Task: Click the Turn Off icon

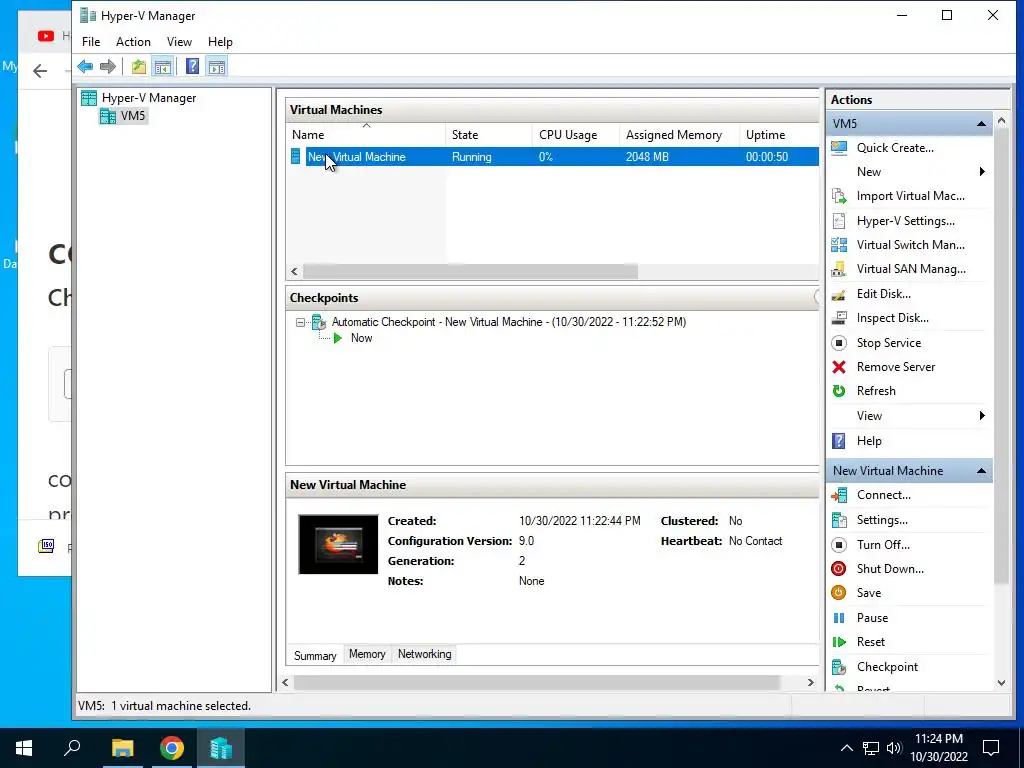Action: click(839, 545)
